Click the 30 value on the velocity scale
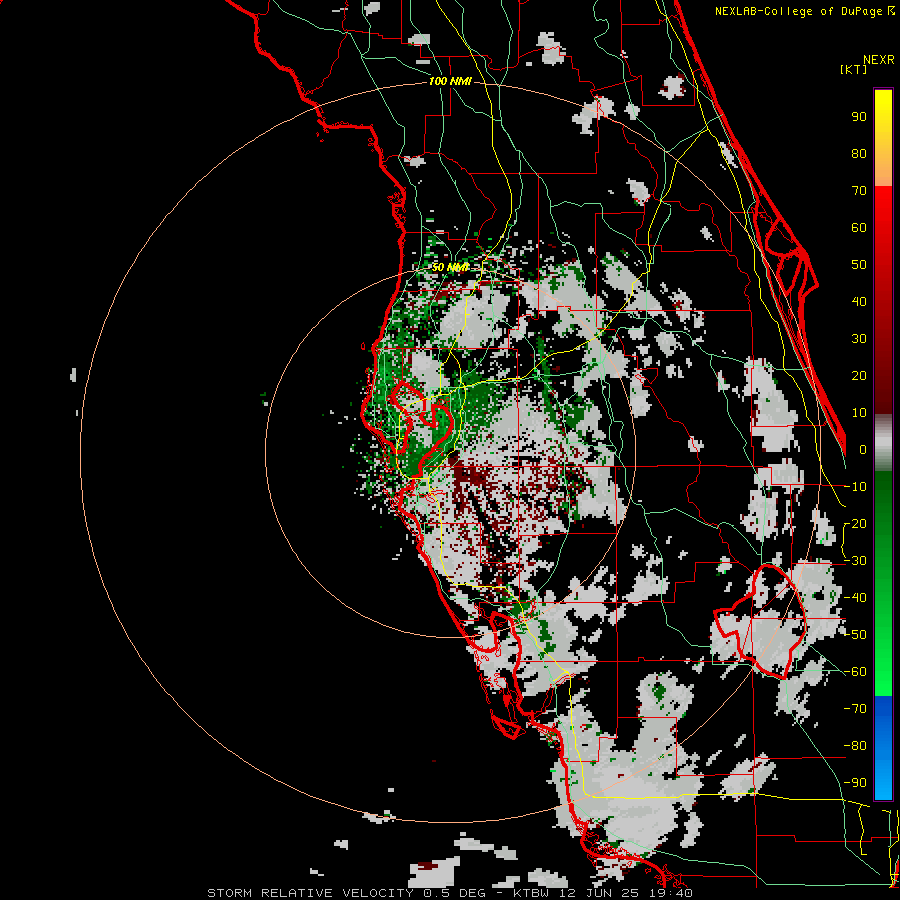The height and width of the screenshot is (900, 900). pyautogui.click(x=859, y=339)
